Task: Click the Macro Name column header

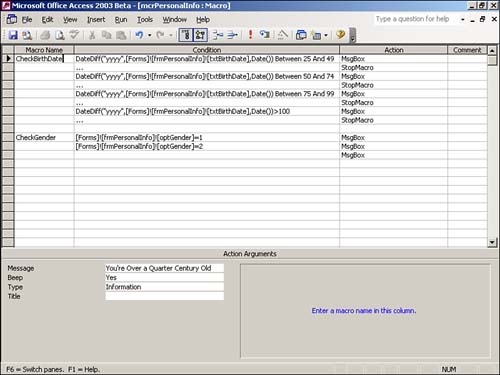Action: (44, 50)
